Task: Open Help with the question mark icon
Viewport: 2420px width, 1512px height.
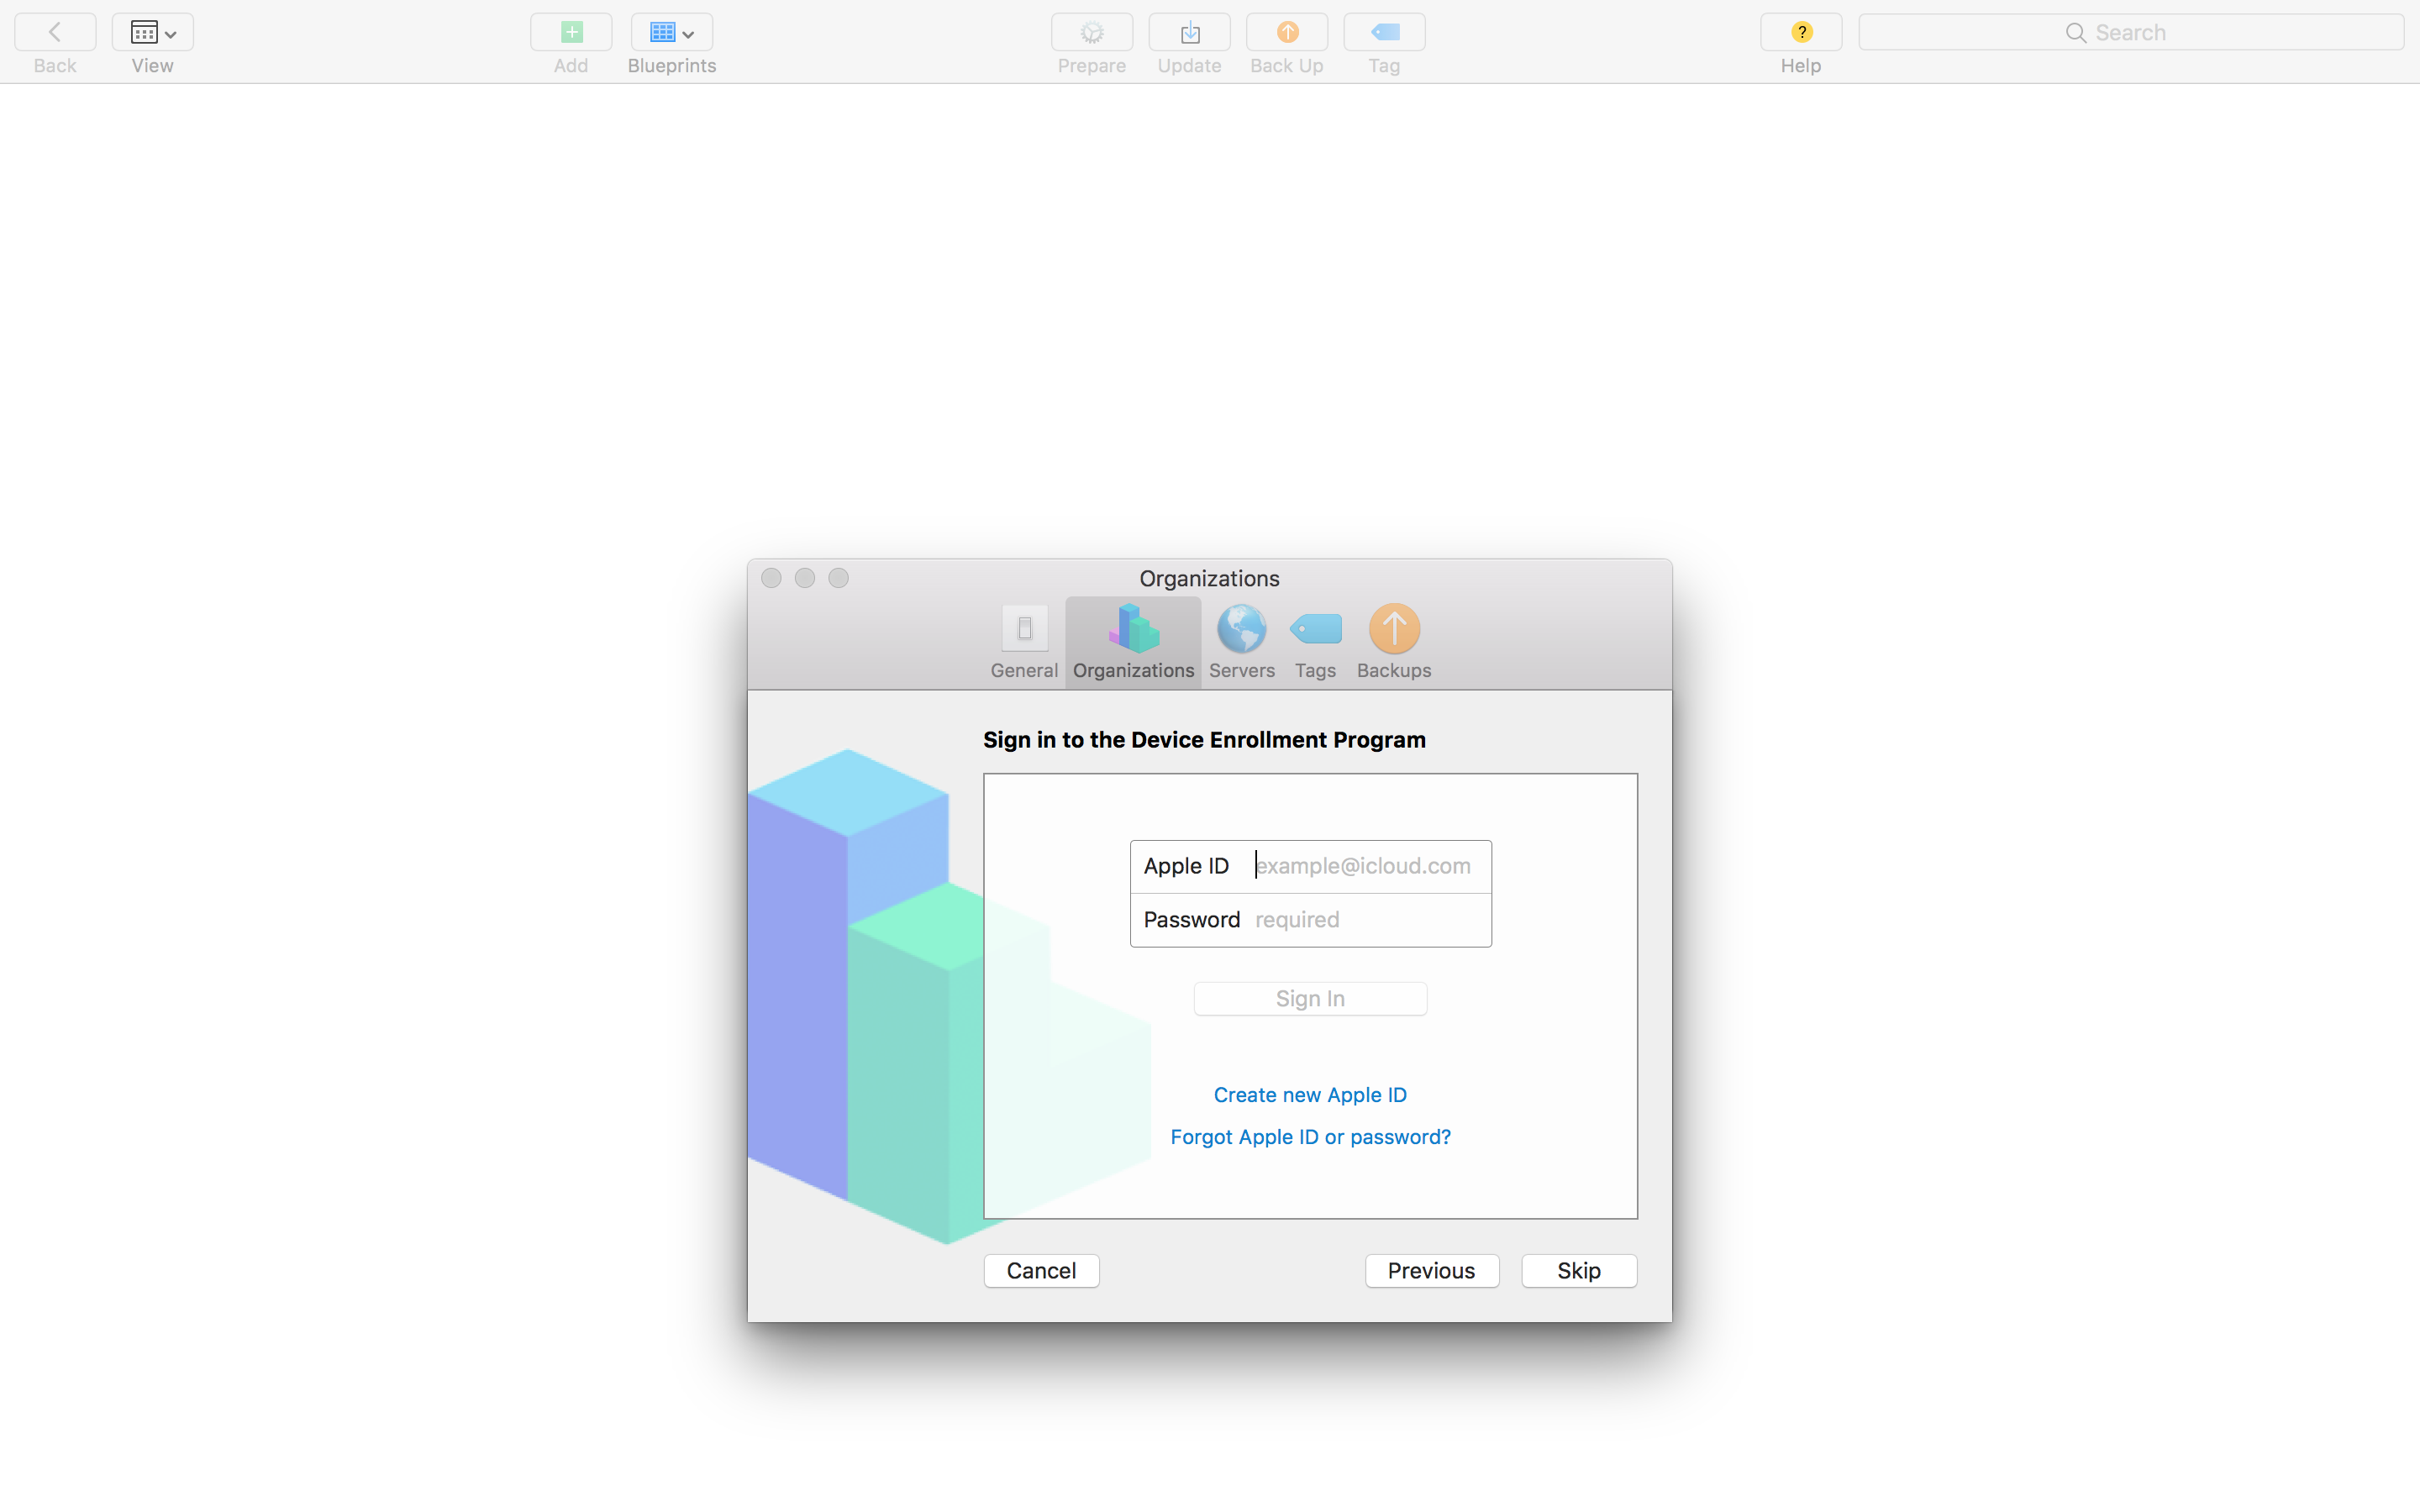Action: click(1800, 33)
